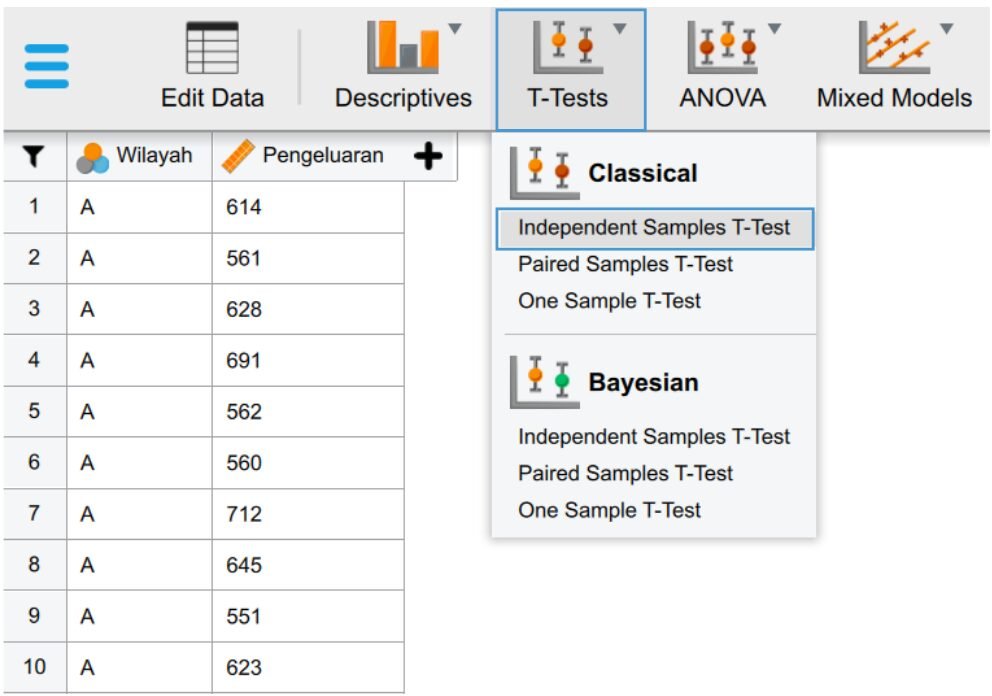Click the filter funnel icon
This screenshot has width=992, height=696.
click(x=34, y=156)
